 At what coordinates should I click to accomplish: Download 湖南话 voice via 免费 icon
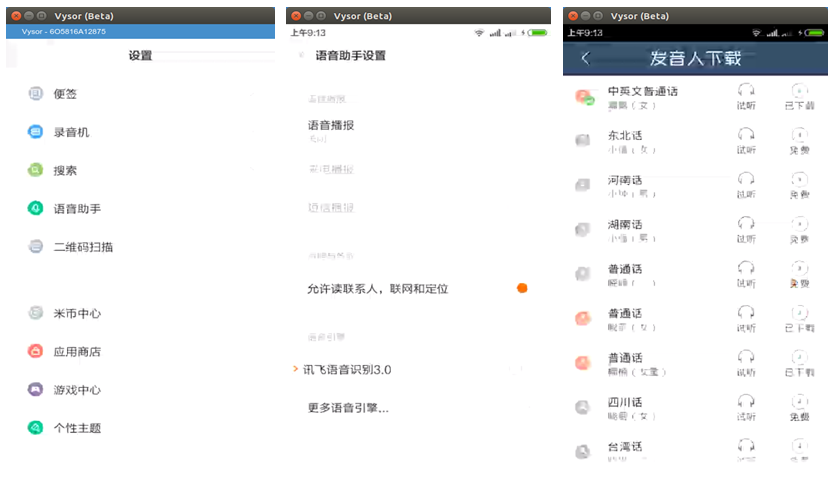pos(799,223)
